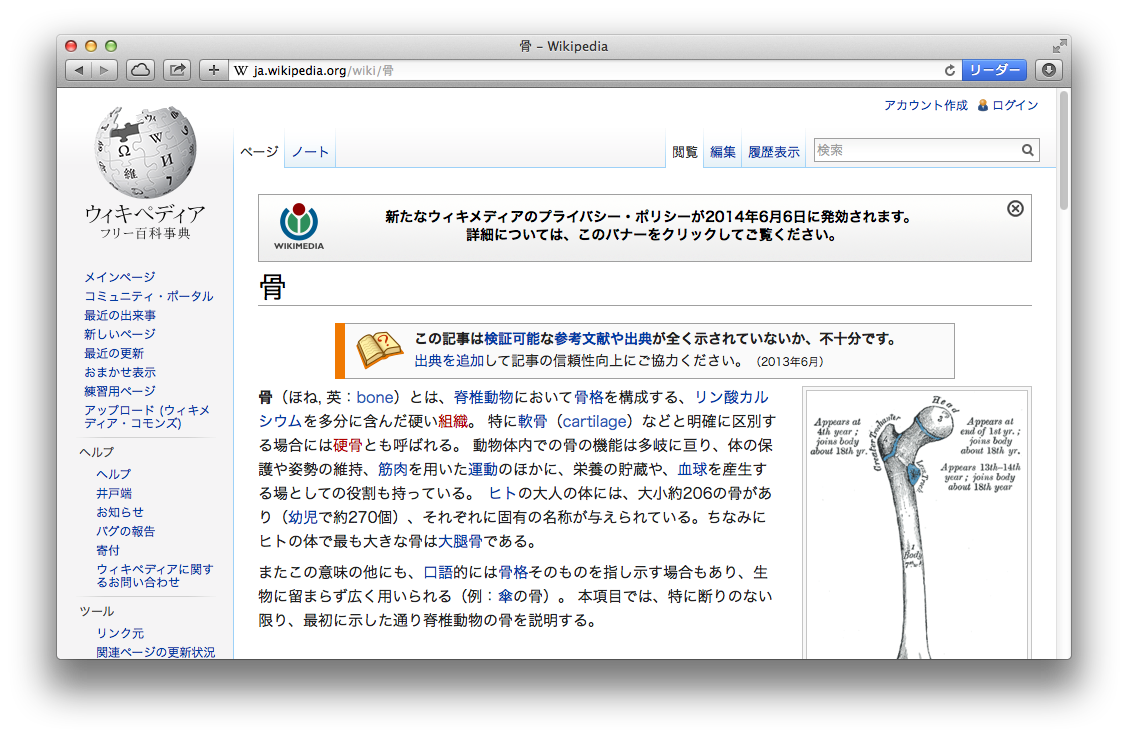Open the blue ヘルプ link under ヘルプ heading
Viewport: 1128px width, 738px height.
click(114, 474)
